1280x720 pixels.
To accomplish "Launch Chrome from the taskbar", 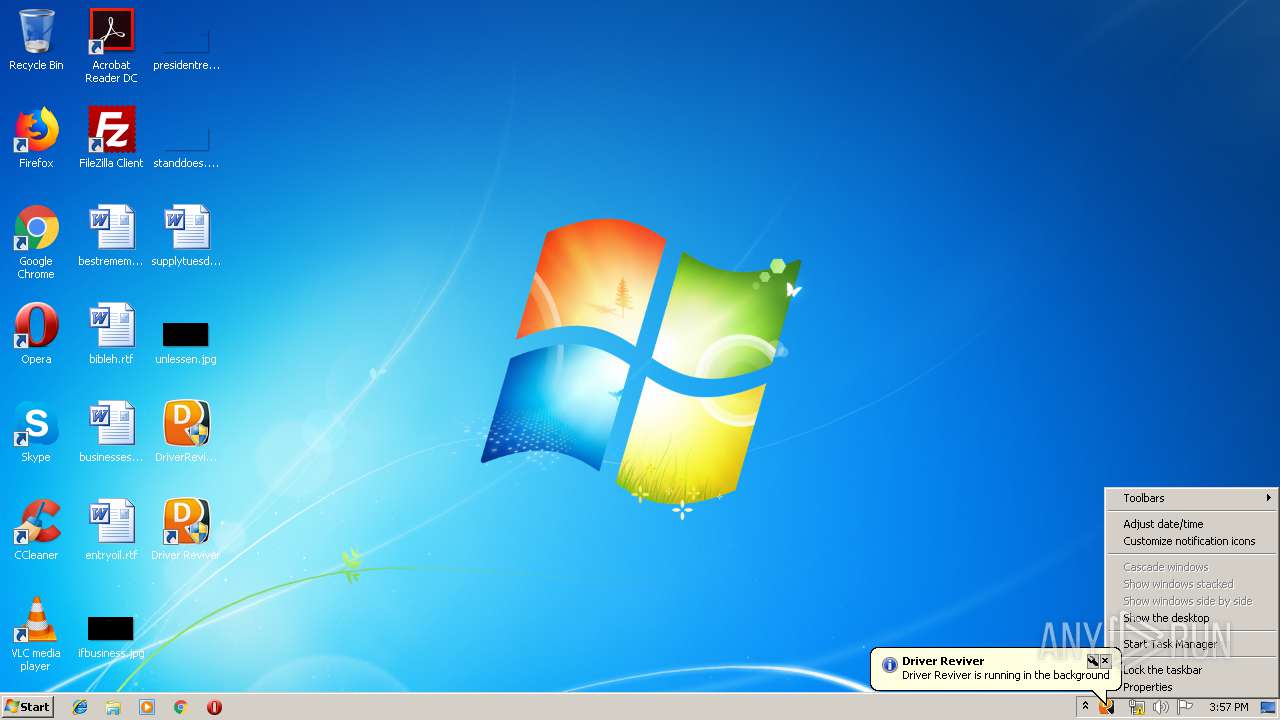I will [x=180, y=707].
